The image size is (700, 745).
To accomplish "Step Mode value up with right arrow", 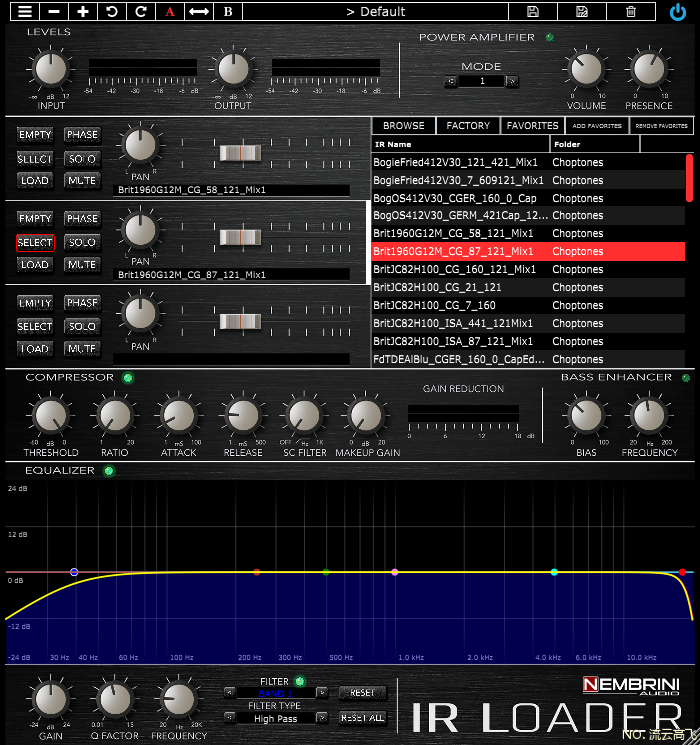I will click(512, 81).
